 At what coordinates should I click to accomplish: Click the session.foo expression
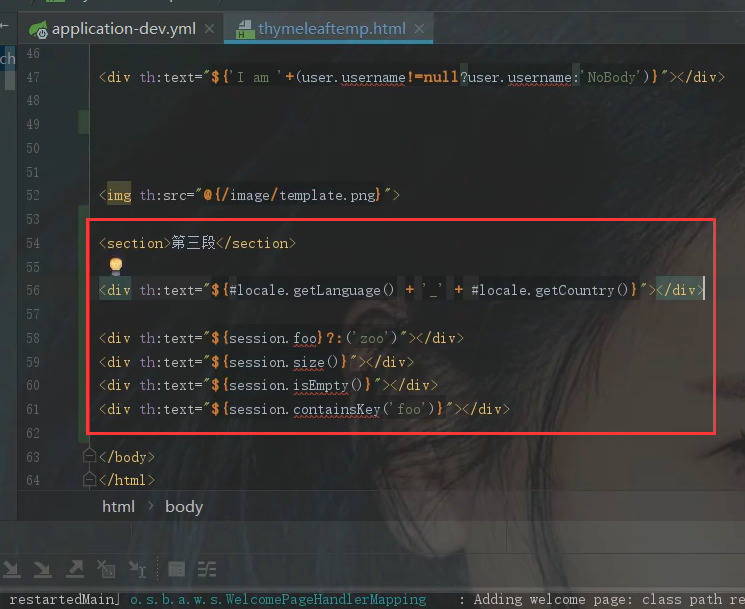coord(273,338)
